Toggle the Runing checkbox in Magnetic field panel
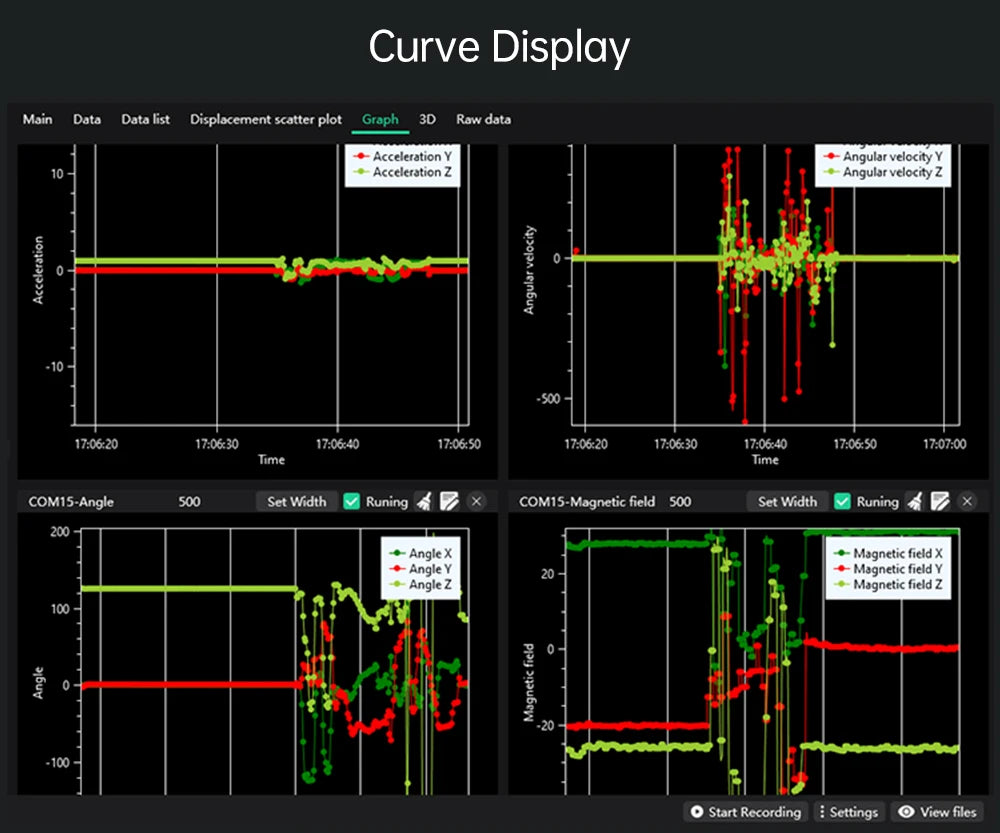Viewport: 1000px width, 833px height. tap(842, 501)
